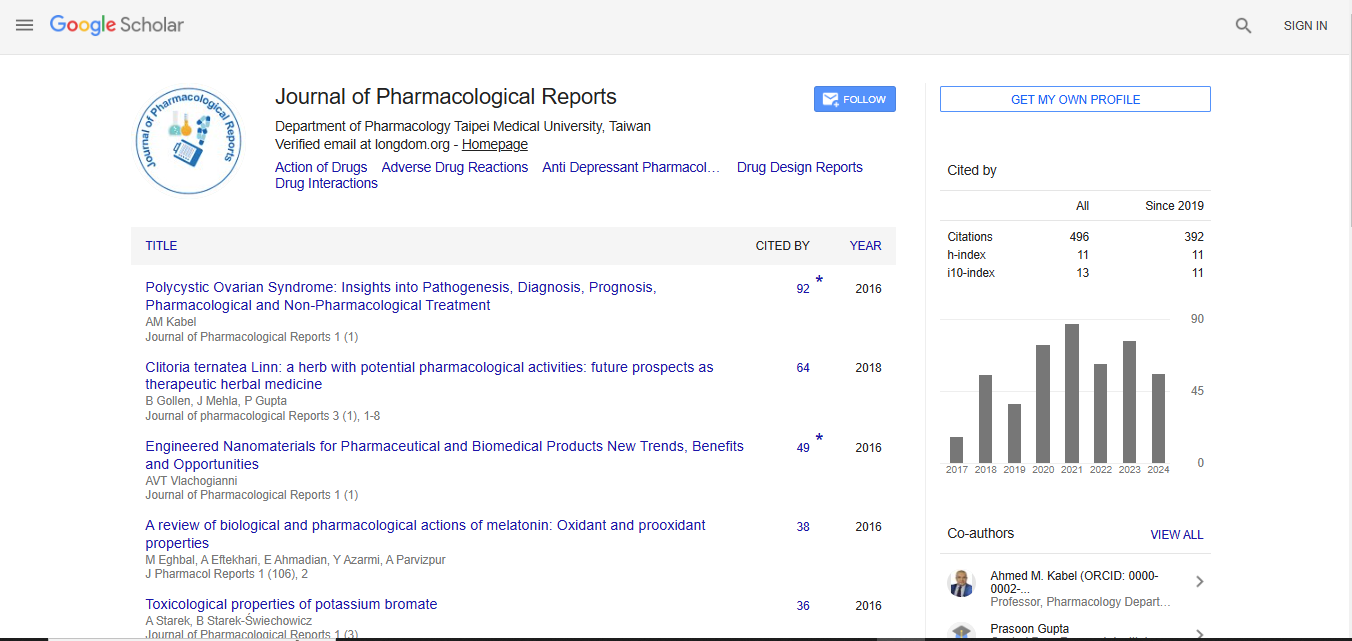Click Sign In at top right
This screenshot has height=641, width=1352.
click(x=1305, y=26)
